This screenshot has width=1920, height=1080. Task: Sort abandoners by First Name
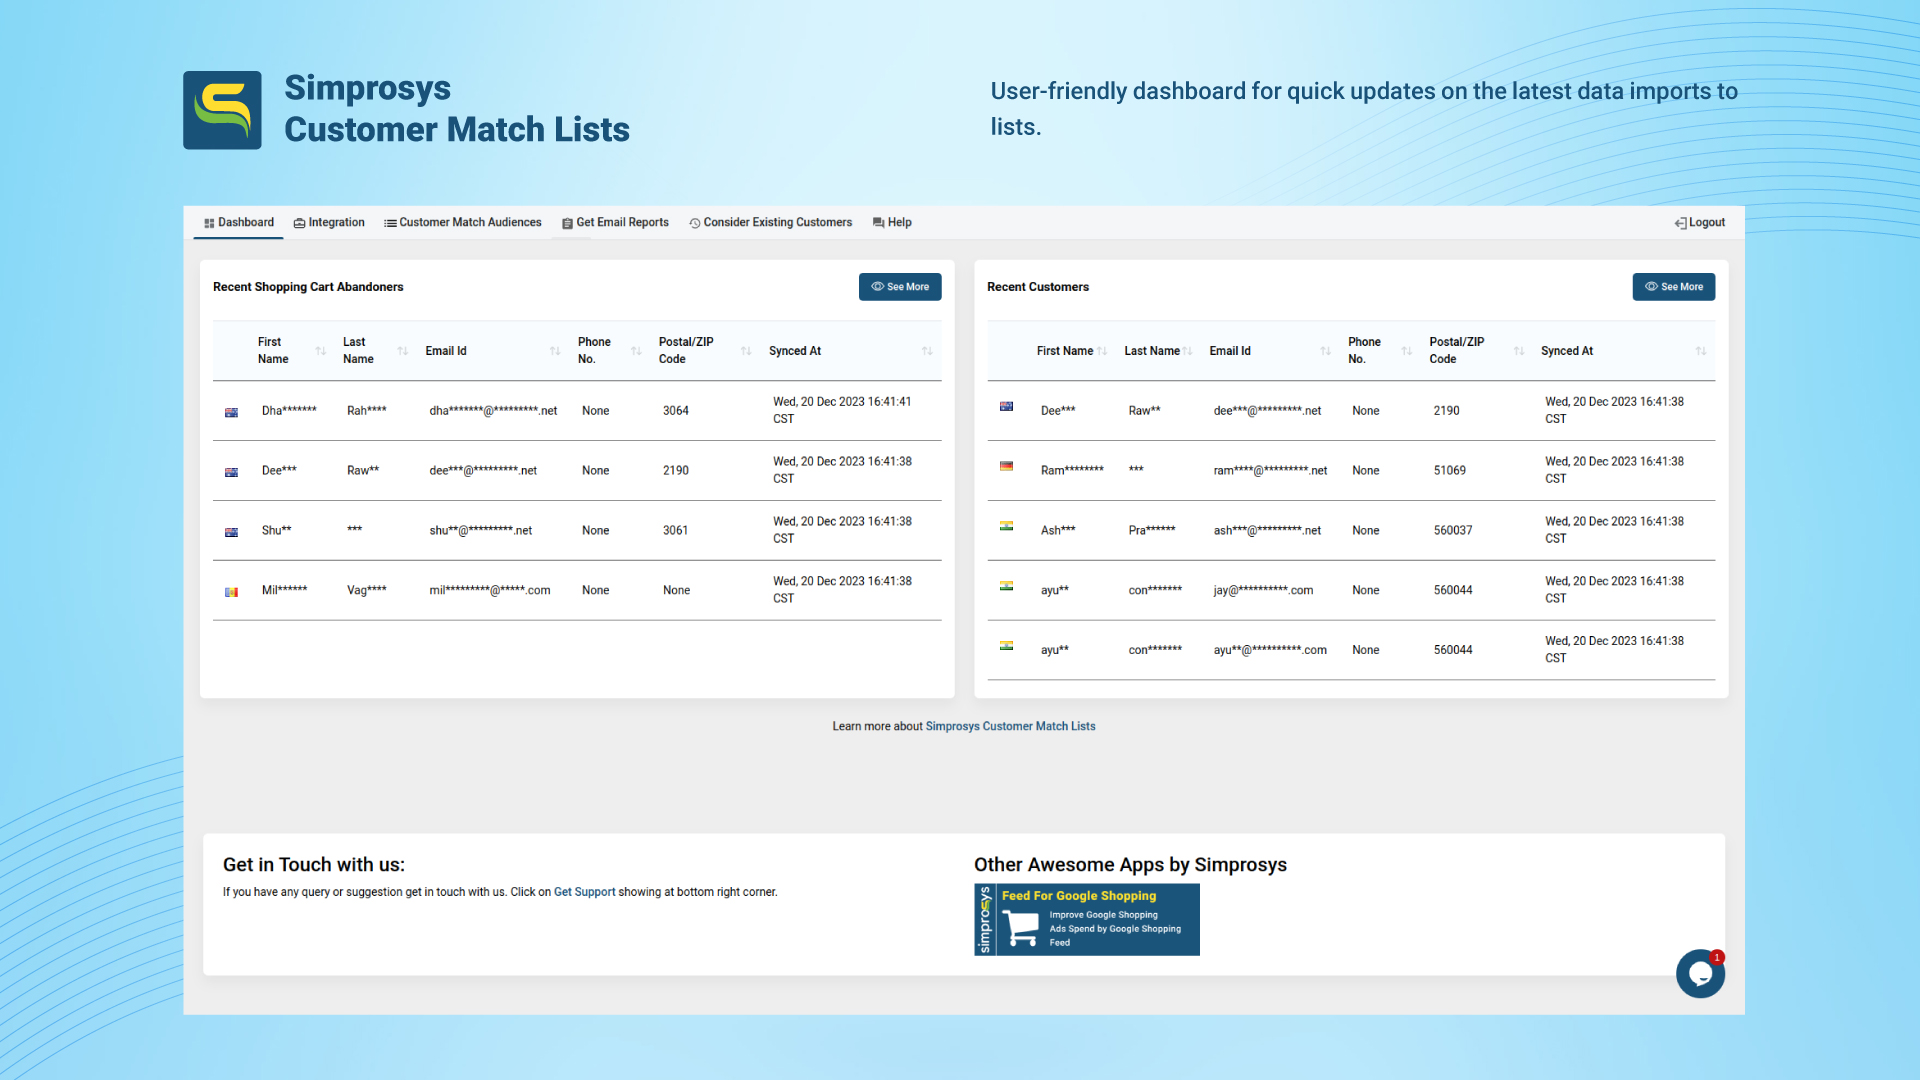(321, 351)
